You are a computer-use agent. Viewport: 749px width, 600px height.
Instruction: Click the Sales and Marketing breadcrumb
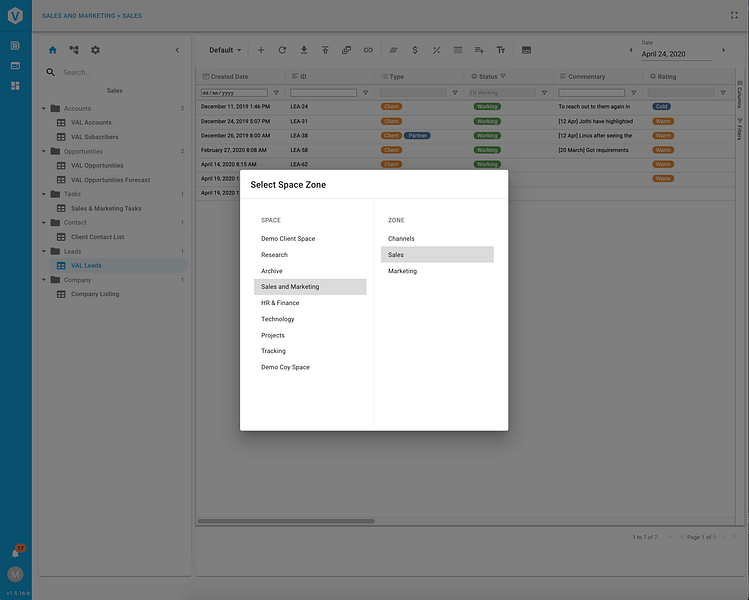78,16
